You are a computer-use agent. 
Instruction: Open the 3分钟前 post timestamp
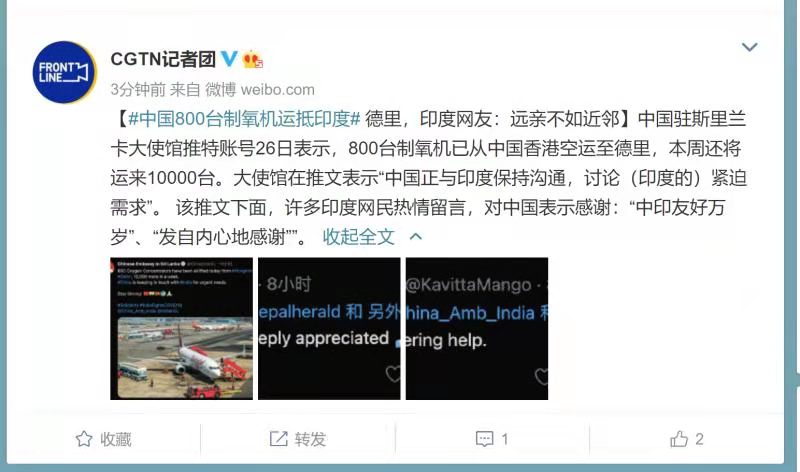138,90
